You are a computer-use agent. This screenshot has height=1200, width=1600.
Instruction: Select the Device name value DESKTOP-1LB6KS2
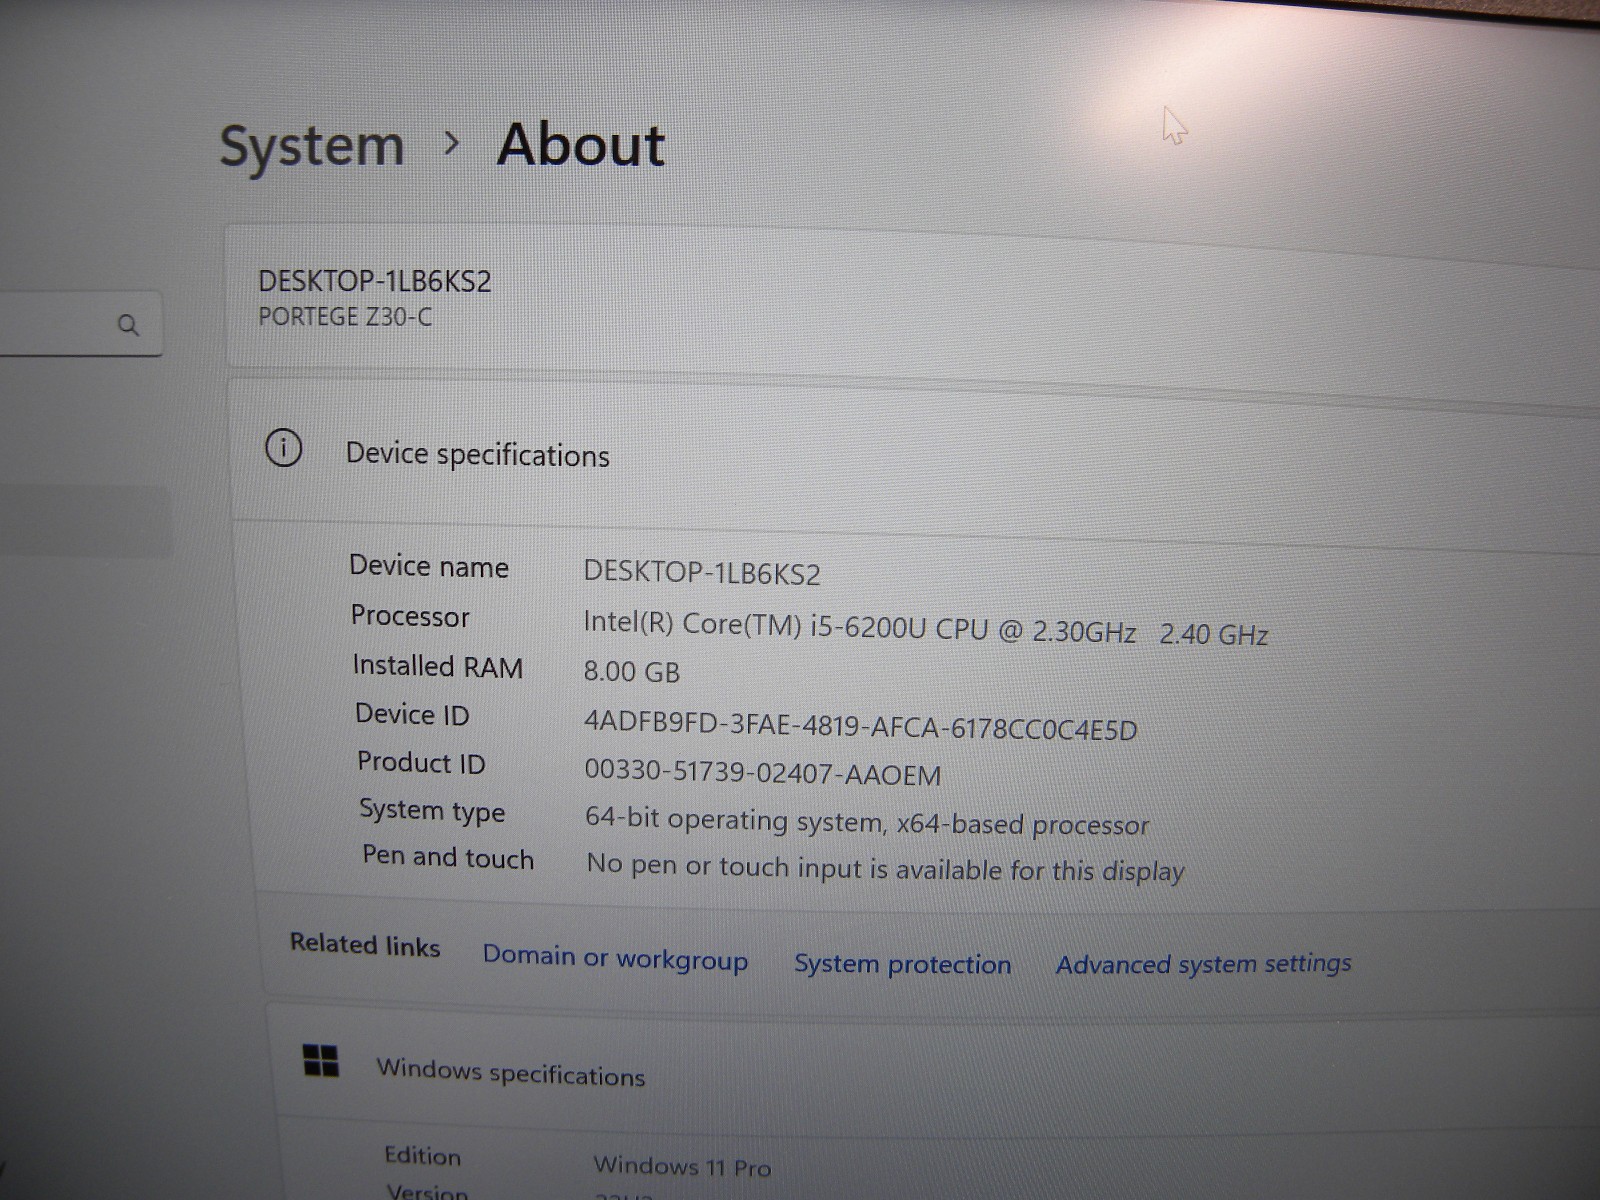(702, 573)
